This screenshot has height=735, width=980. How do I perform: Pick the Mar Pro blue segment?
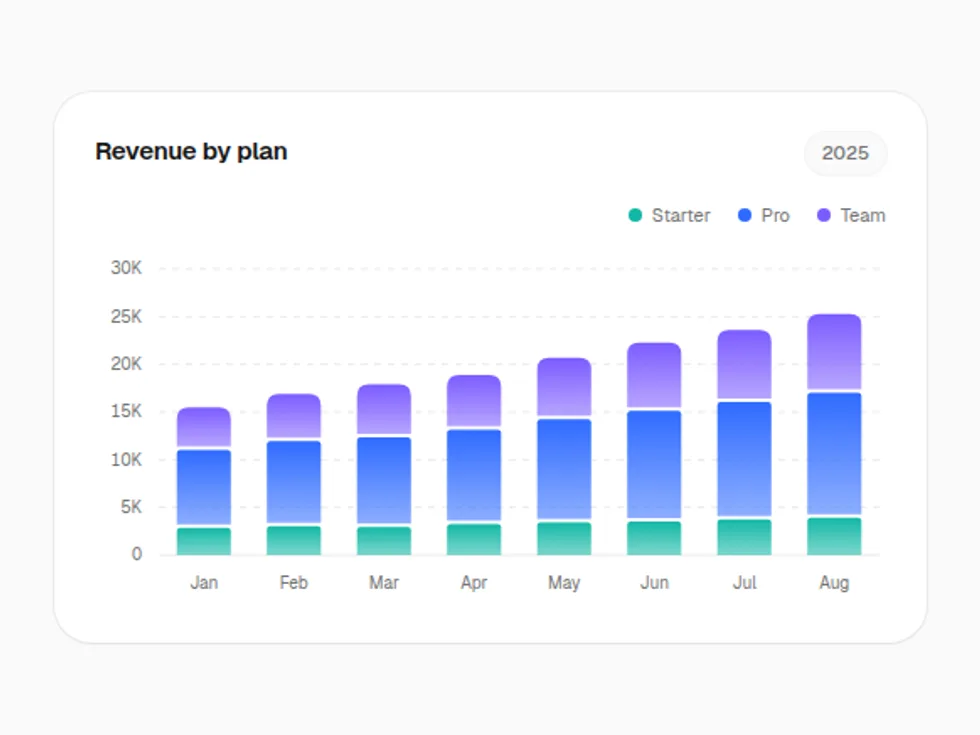click(x=384, y=481)
